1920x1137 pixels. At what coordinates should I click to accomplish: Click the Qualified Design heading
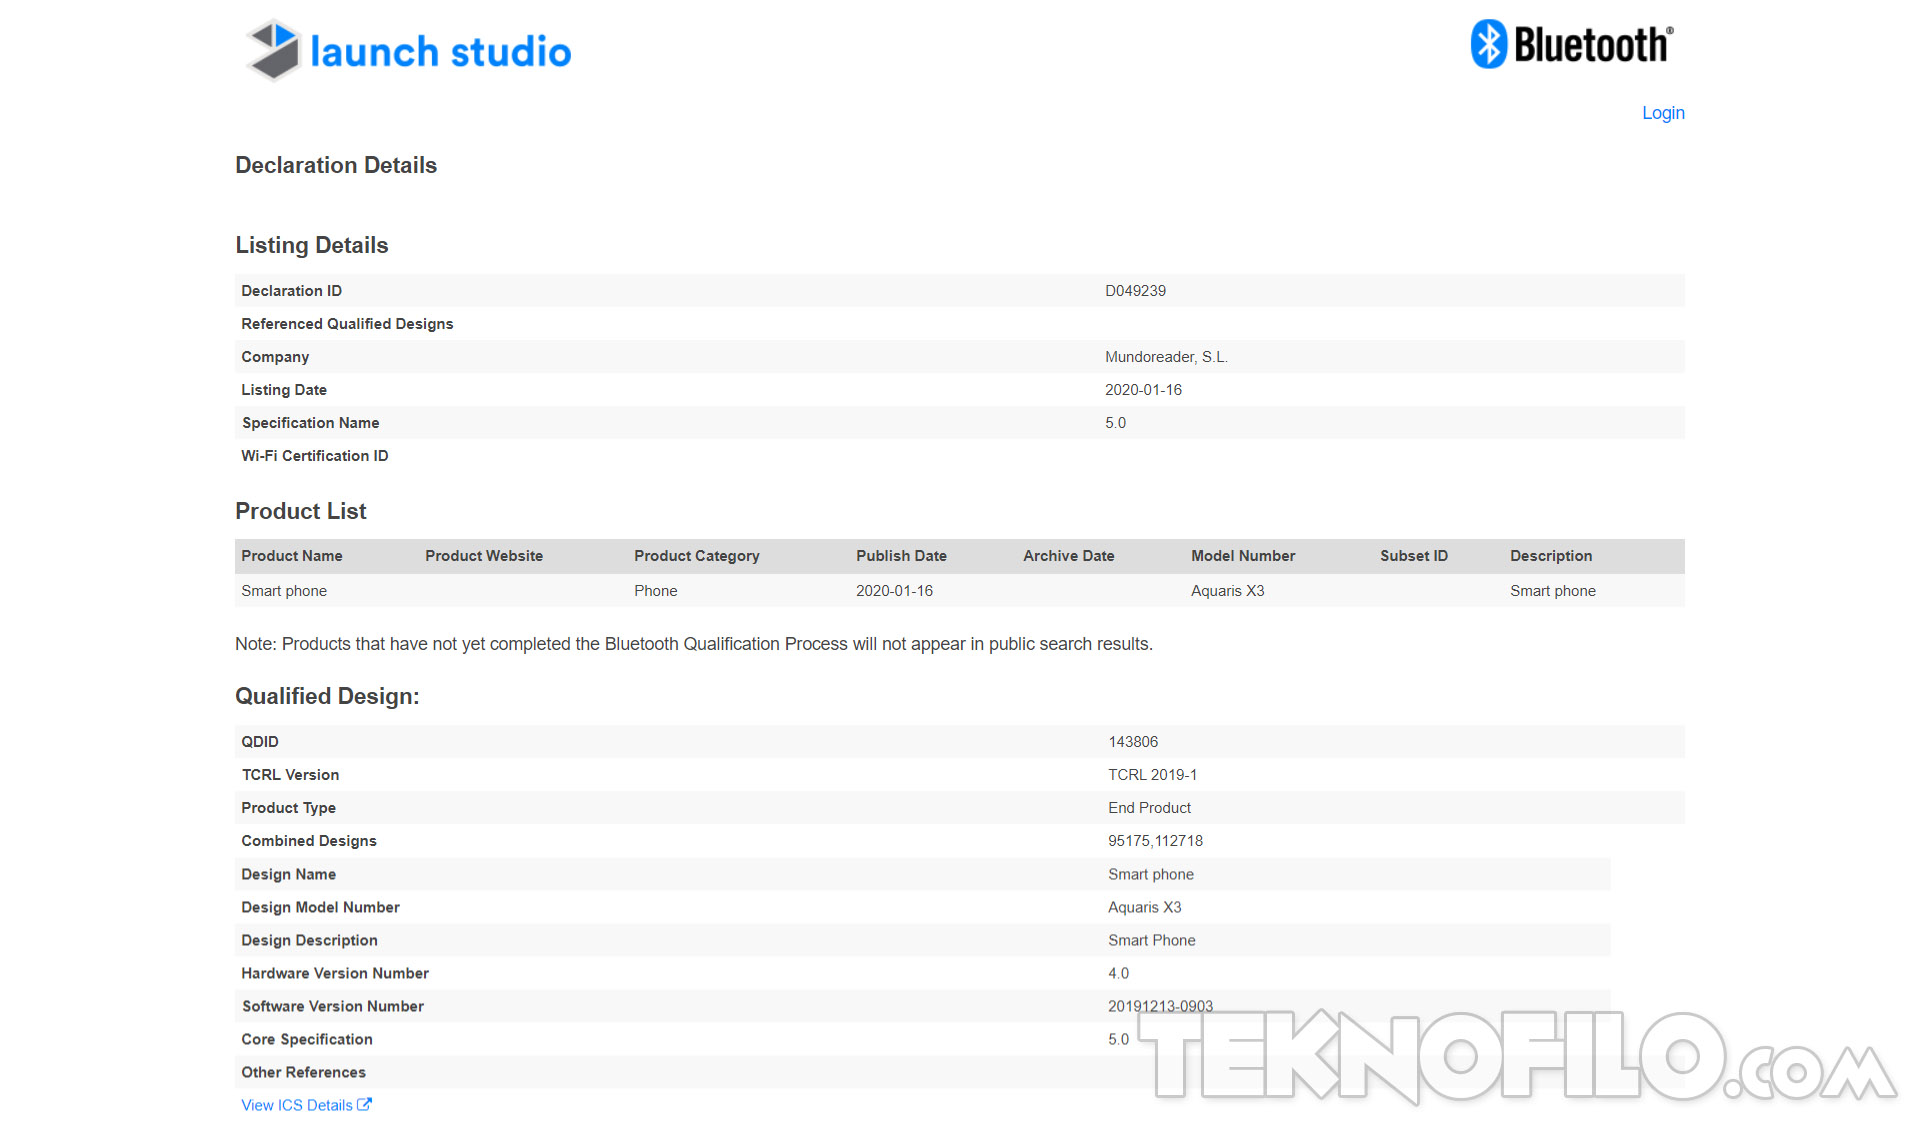tap(327, 696)
